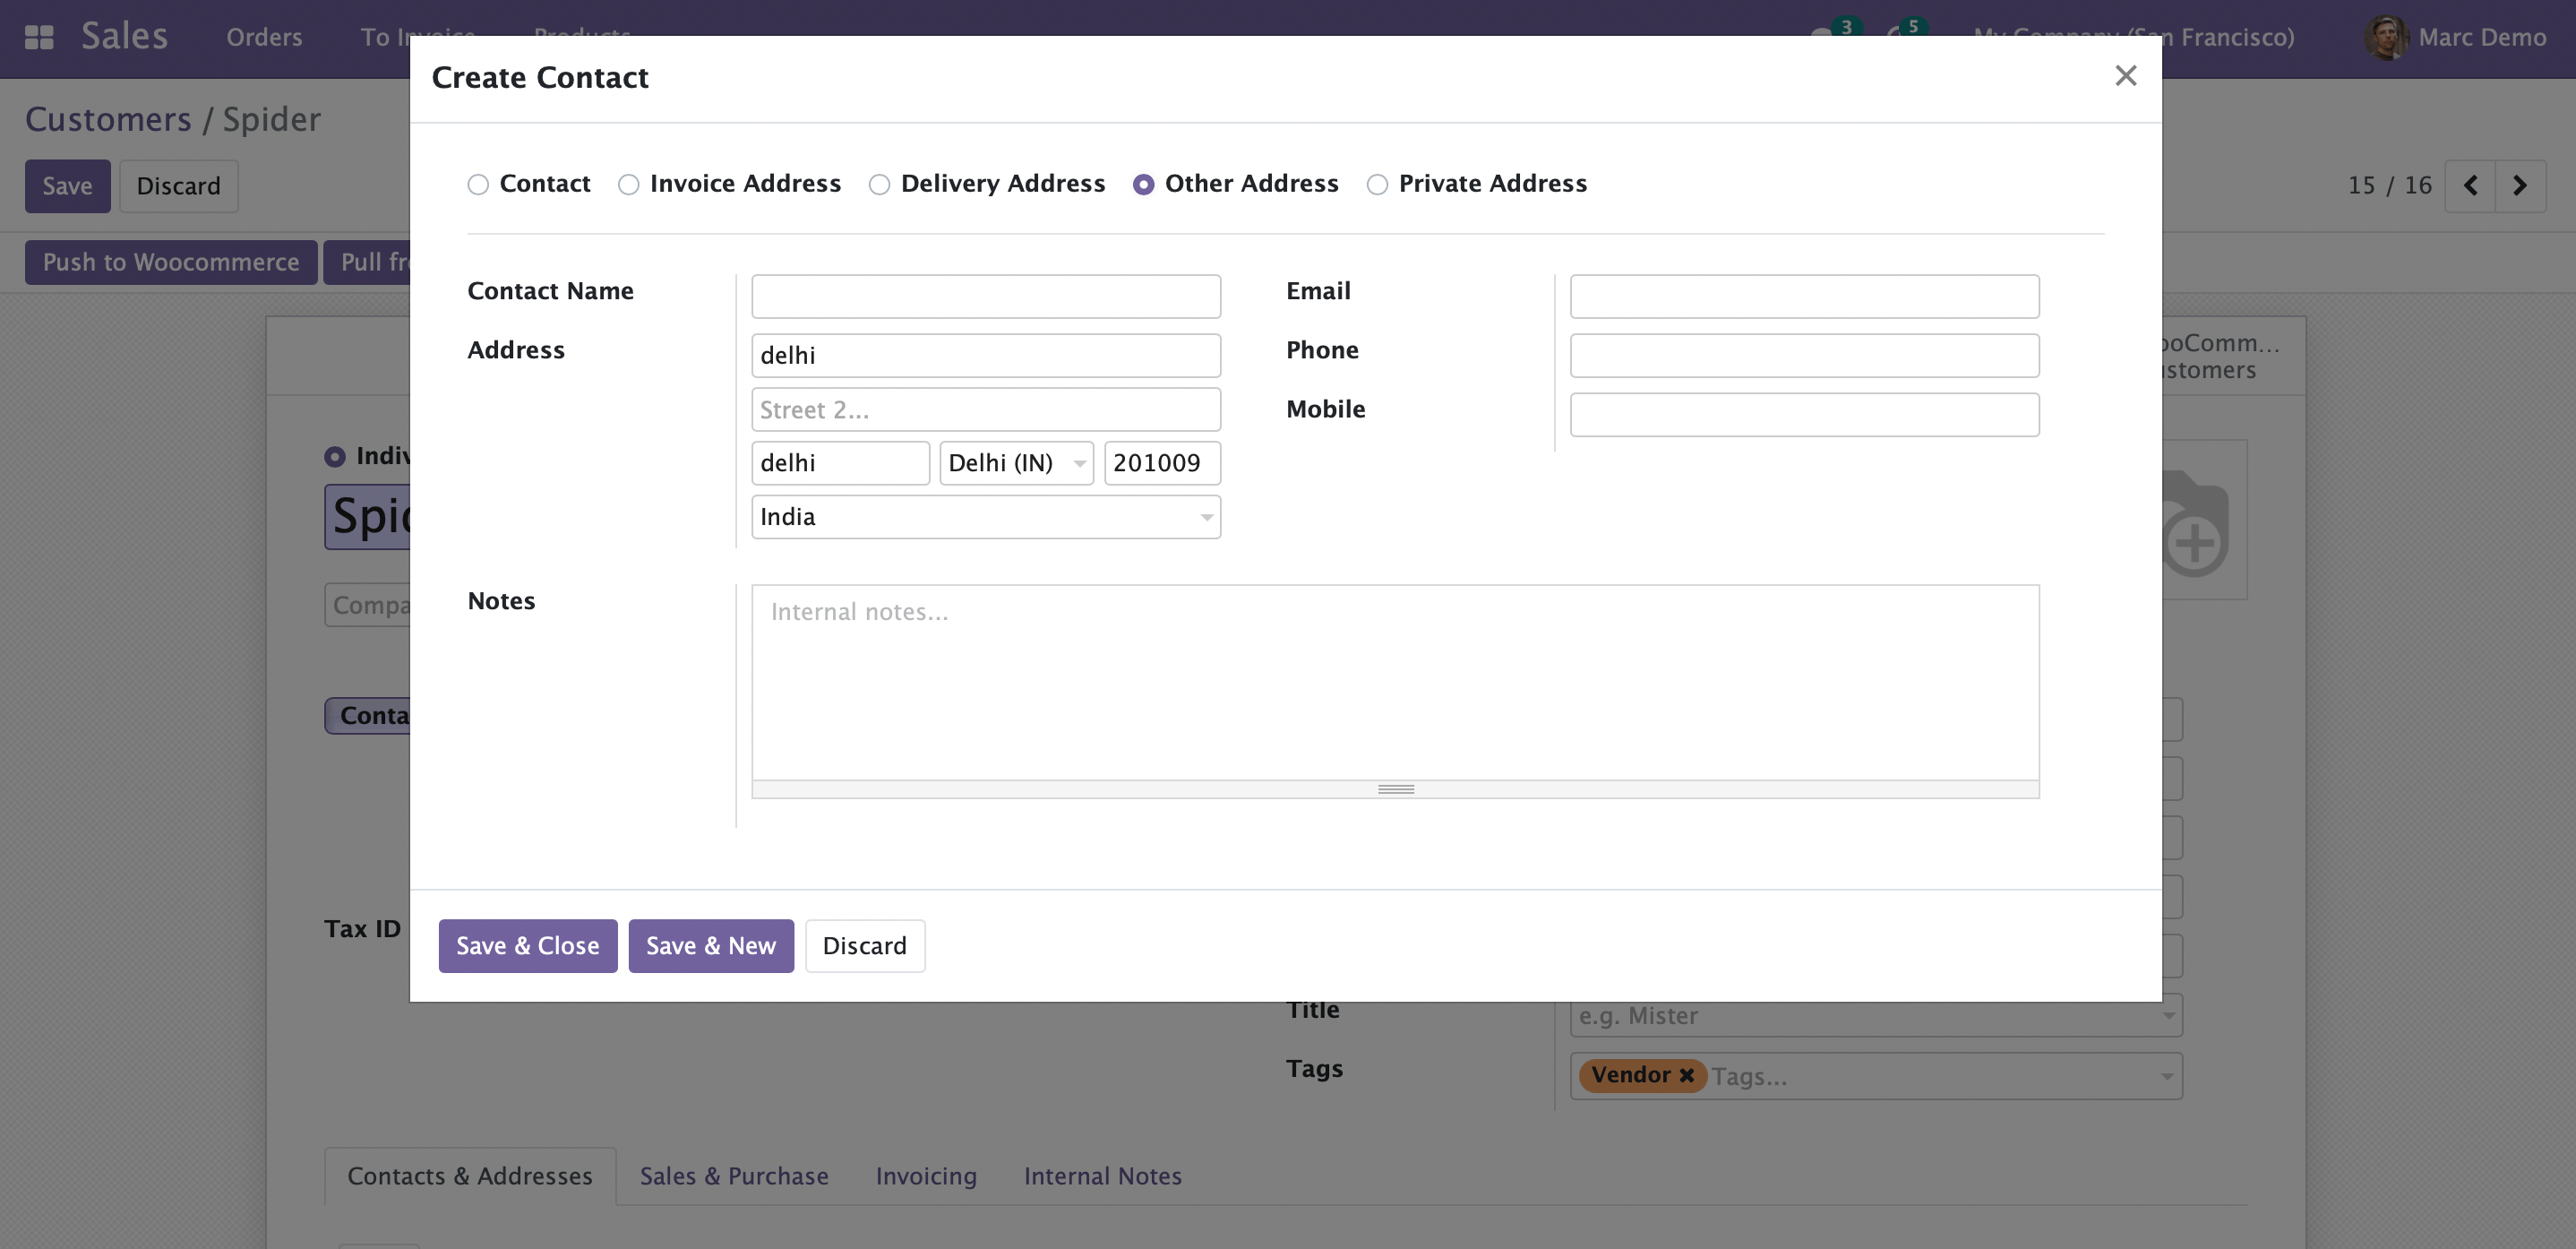This screenshot has height=1249, width=2576.
Task: Expand the India country dropdown
Action: tap(1206, 517)
